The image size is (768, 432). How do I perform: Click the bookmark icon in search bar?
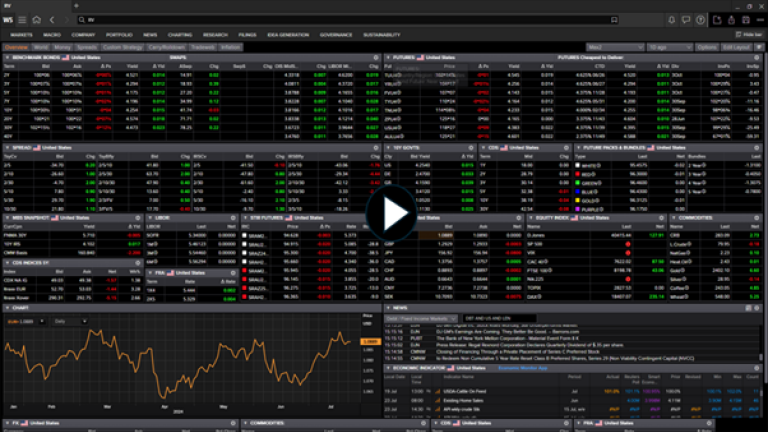[613, 19]
